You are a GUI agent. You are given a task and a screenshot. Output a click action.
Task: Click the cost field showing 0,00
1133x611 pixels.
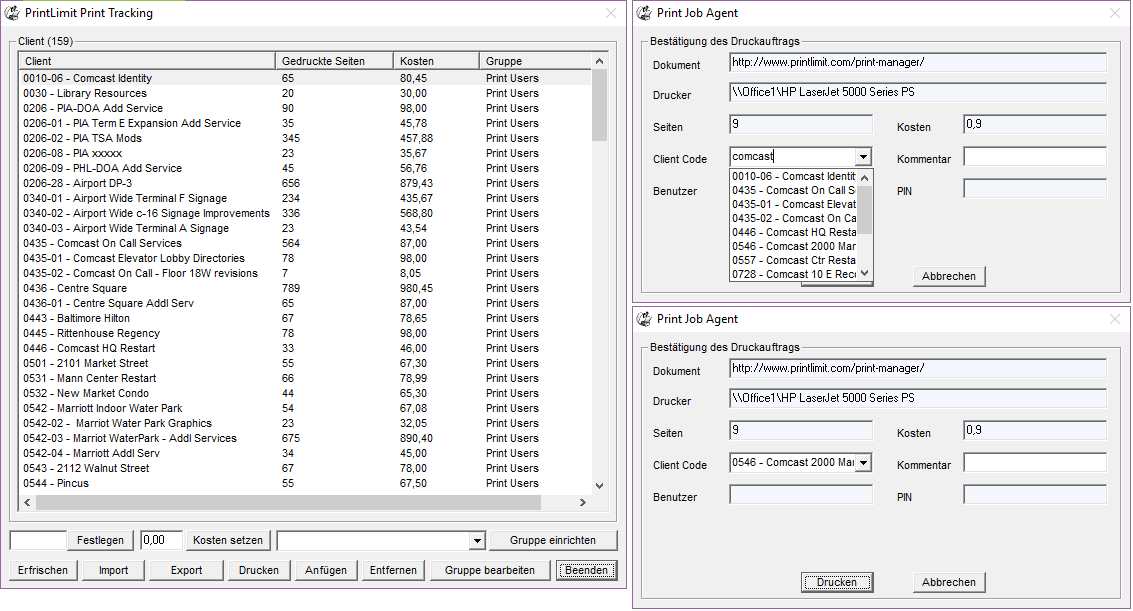(160, 540)
